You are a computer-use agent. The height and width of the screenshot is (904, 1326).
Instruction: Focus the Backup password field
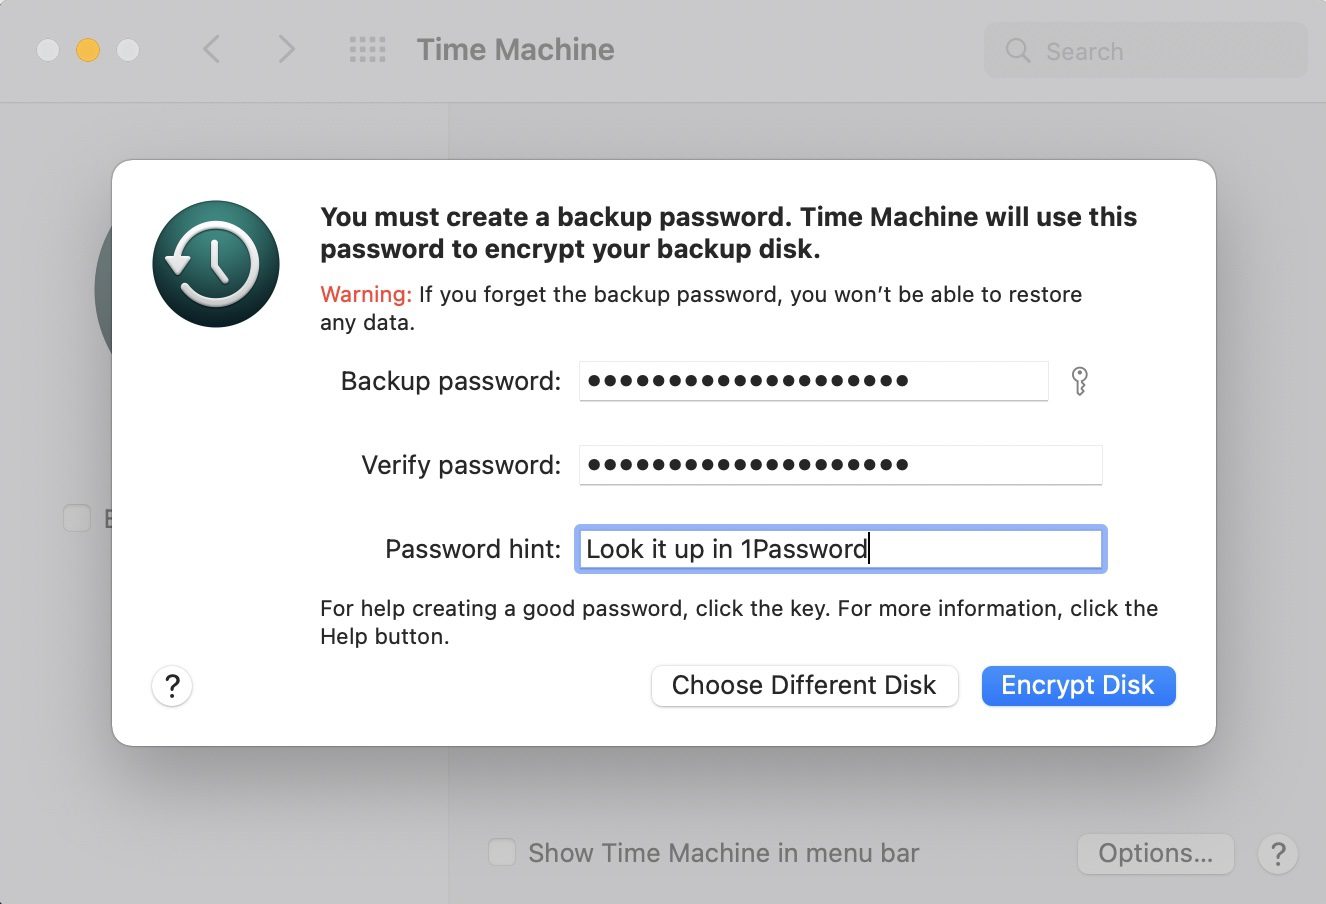813,381
